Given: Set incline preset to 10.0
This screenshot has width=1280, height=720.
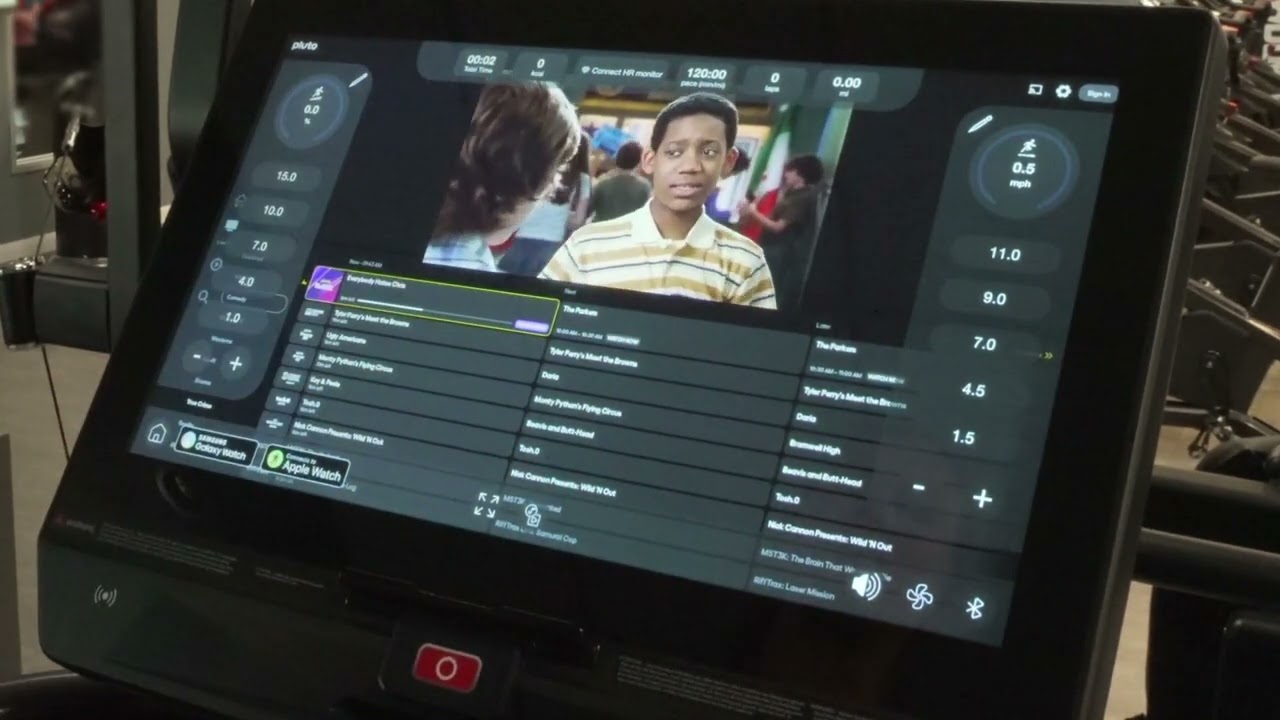Looking at the screenshot, I should [272, 211].
